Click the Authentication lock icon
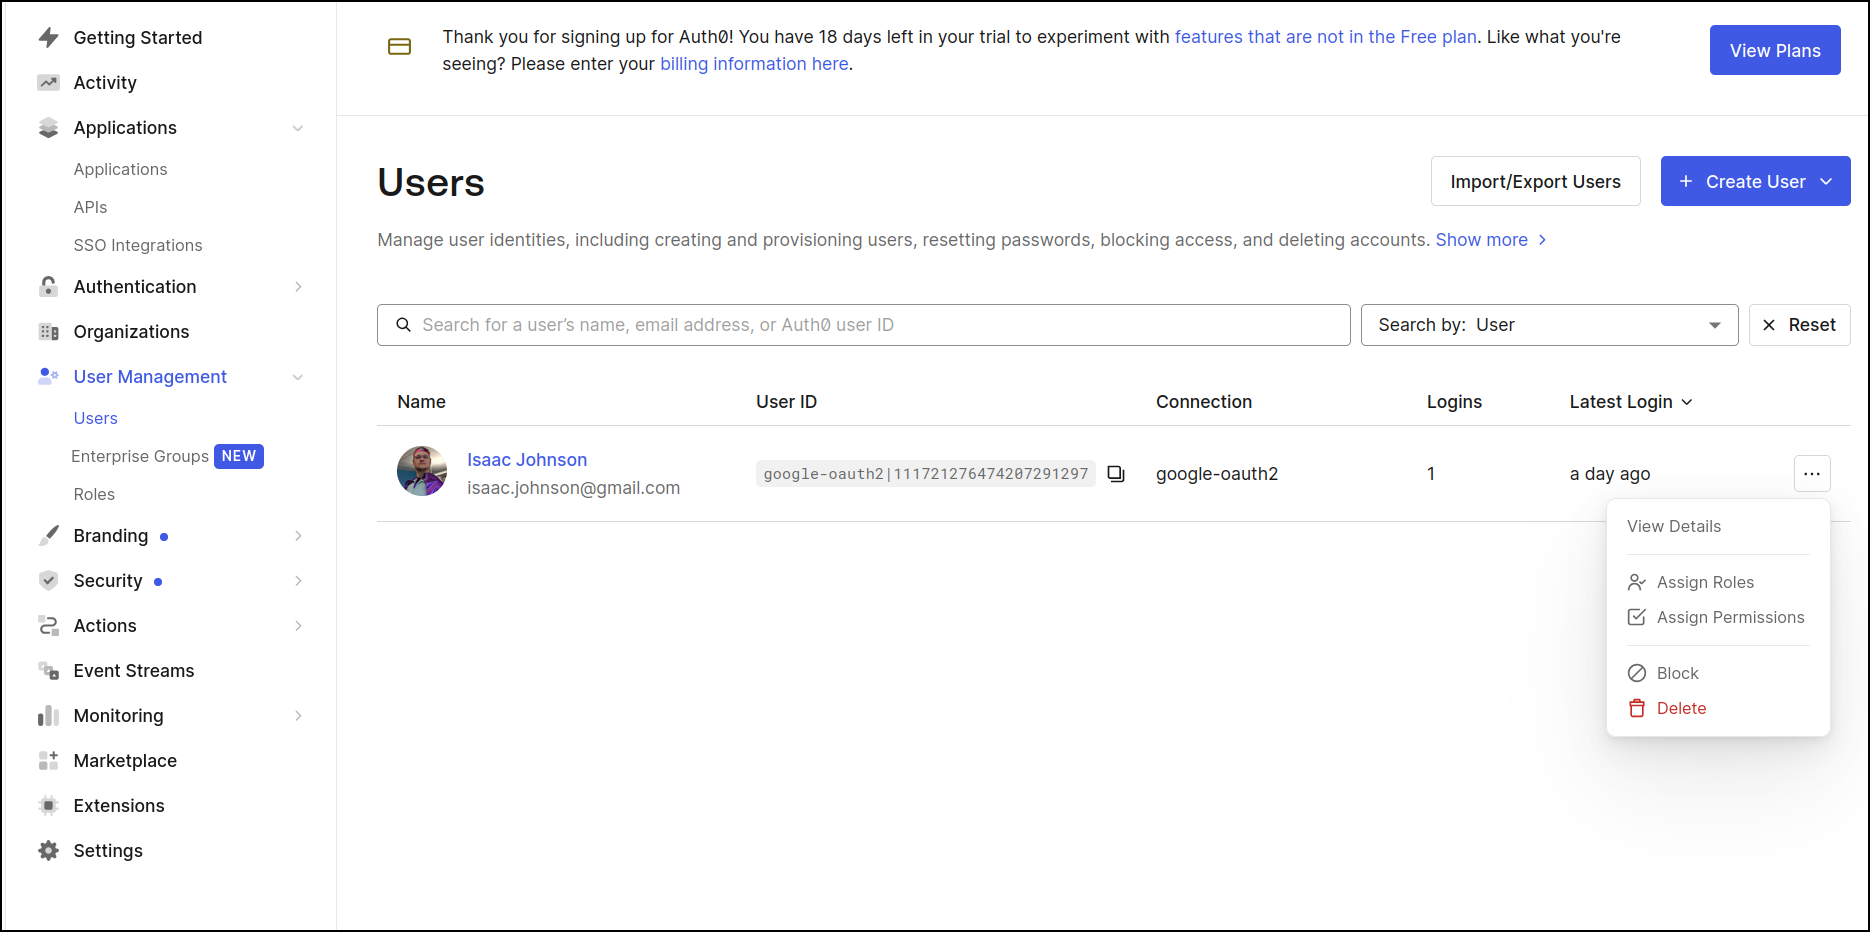Screen dimensions: 1870x932 [48, 287]
